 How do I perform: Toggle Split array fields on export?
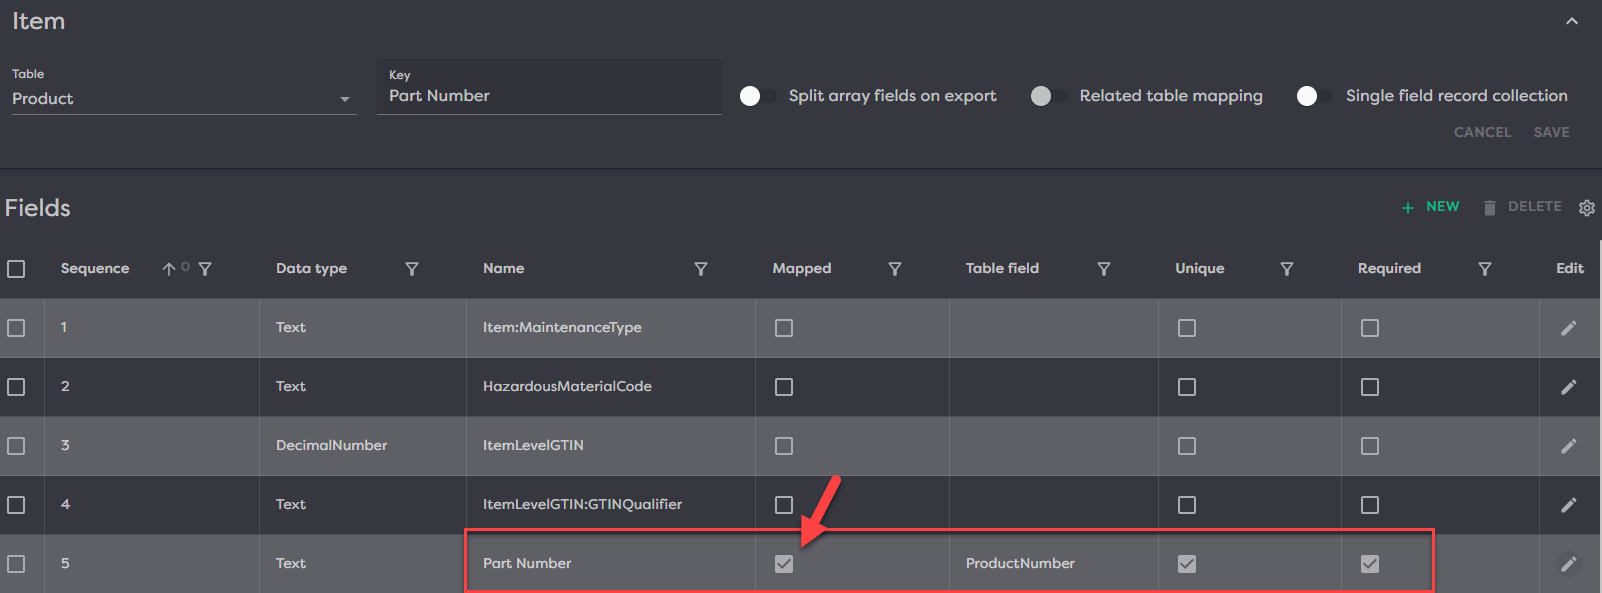[x=757, y=96]
